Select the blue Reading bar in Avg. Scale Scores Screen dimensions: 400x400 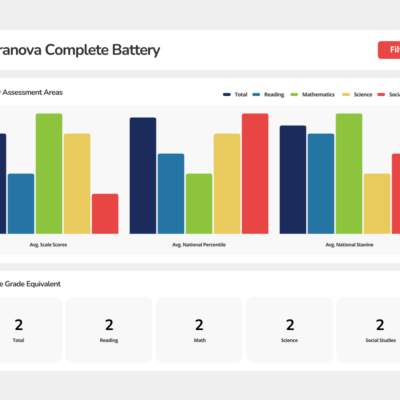(x=21, y=204)
